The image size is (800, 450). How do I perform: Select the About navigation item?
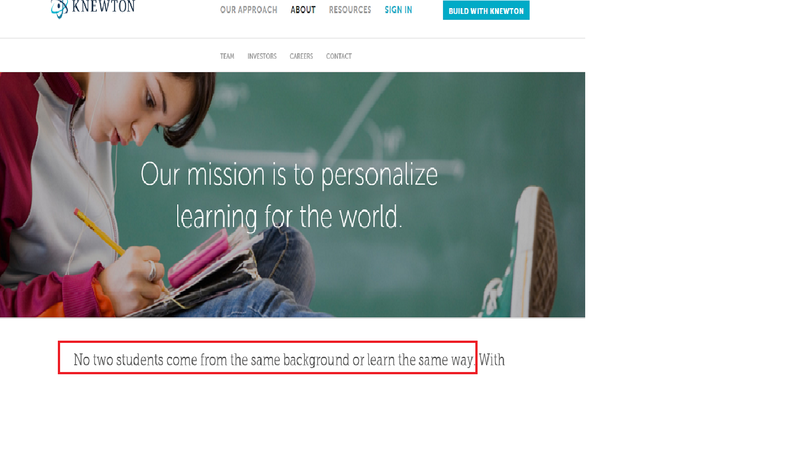[303, 10]
